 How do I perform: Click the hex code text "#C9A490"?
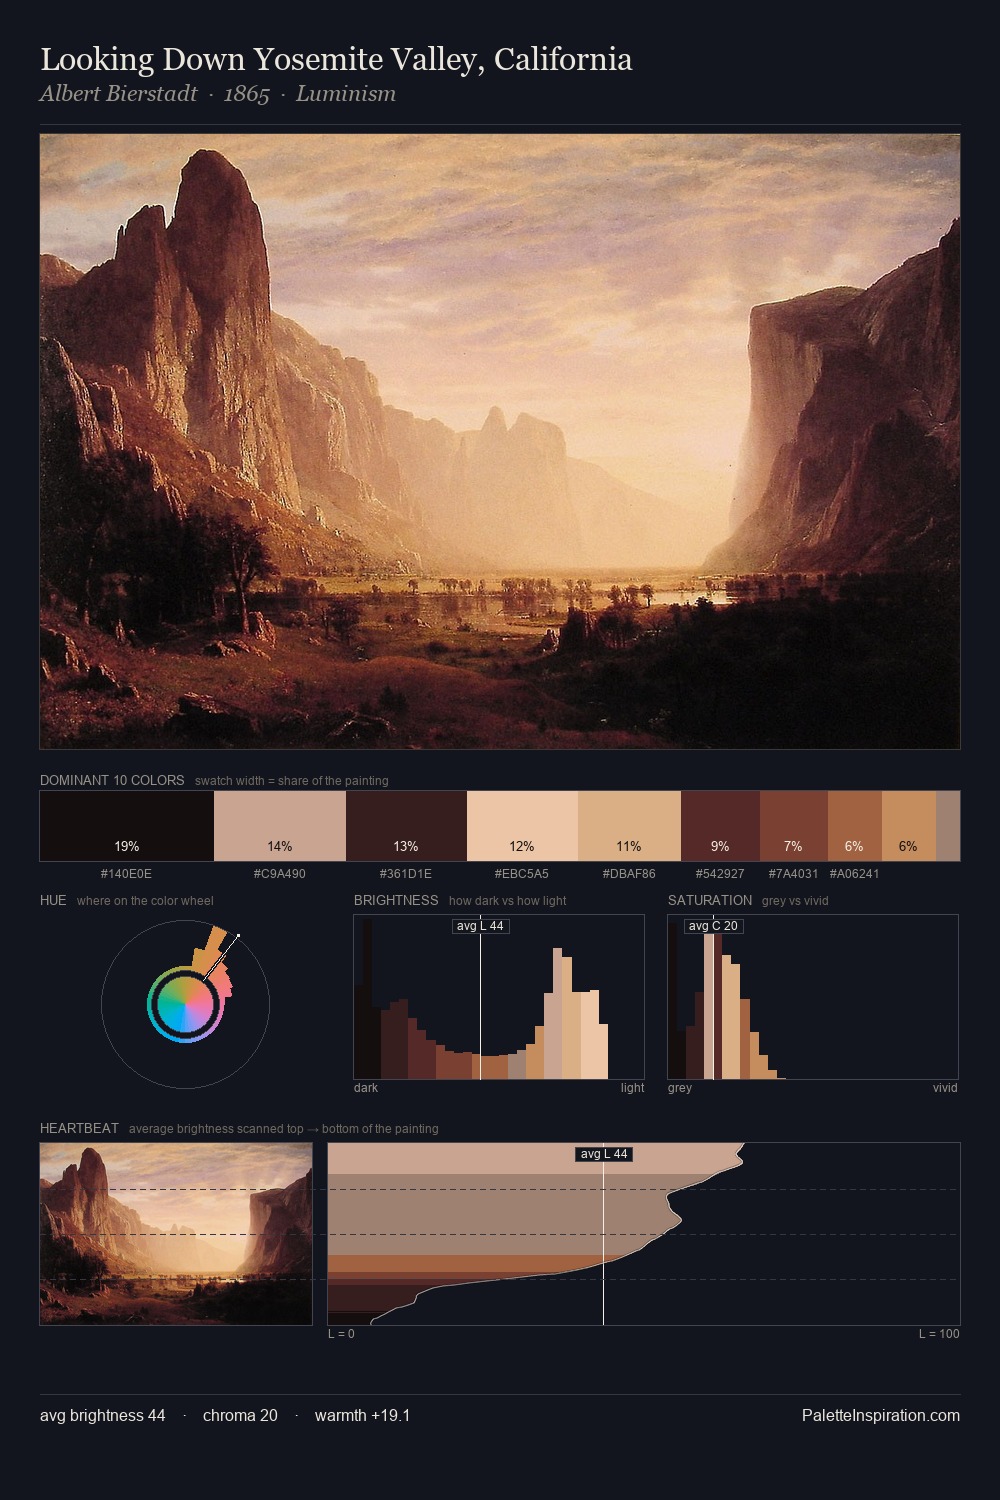point(280,874)
